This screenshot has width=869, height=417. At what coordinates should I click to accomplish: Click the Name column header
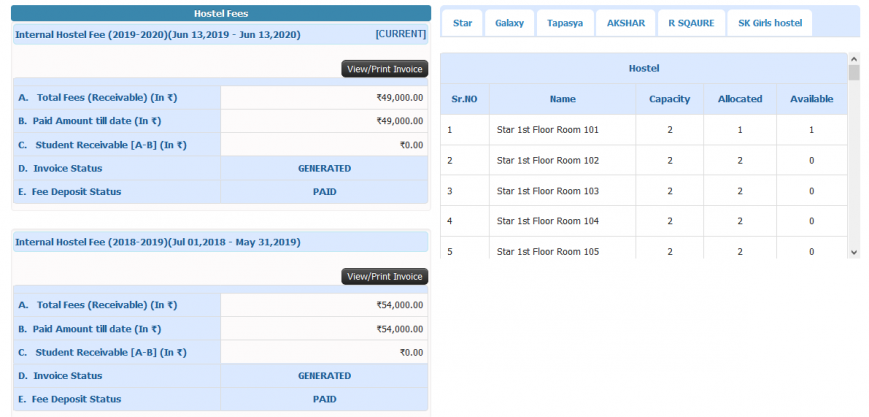(x=563, y=99)
